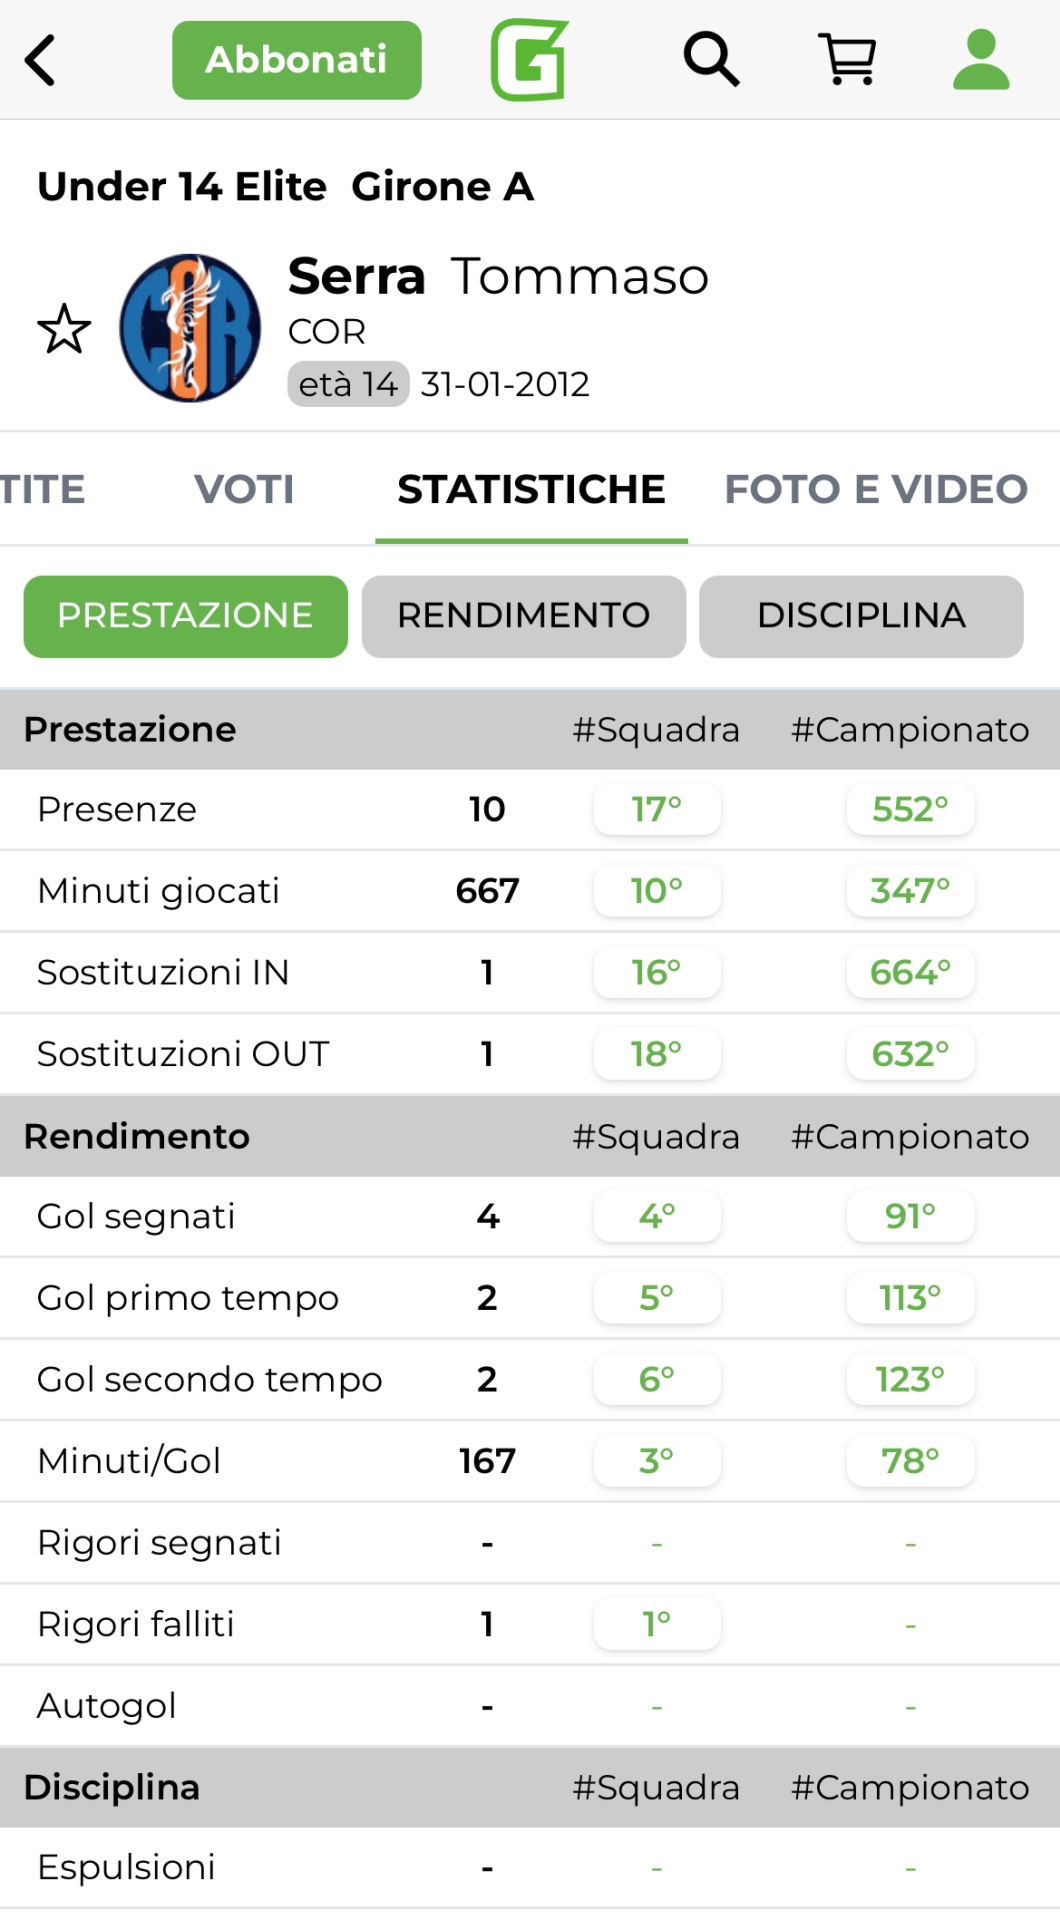Open the Gol segnati championship rank 91°
The height and width of the screenshot is (1920, 1060).
point(910,1216)
